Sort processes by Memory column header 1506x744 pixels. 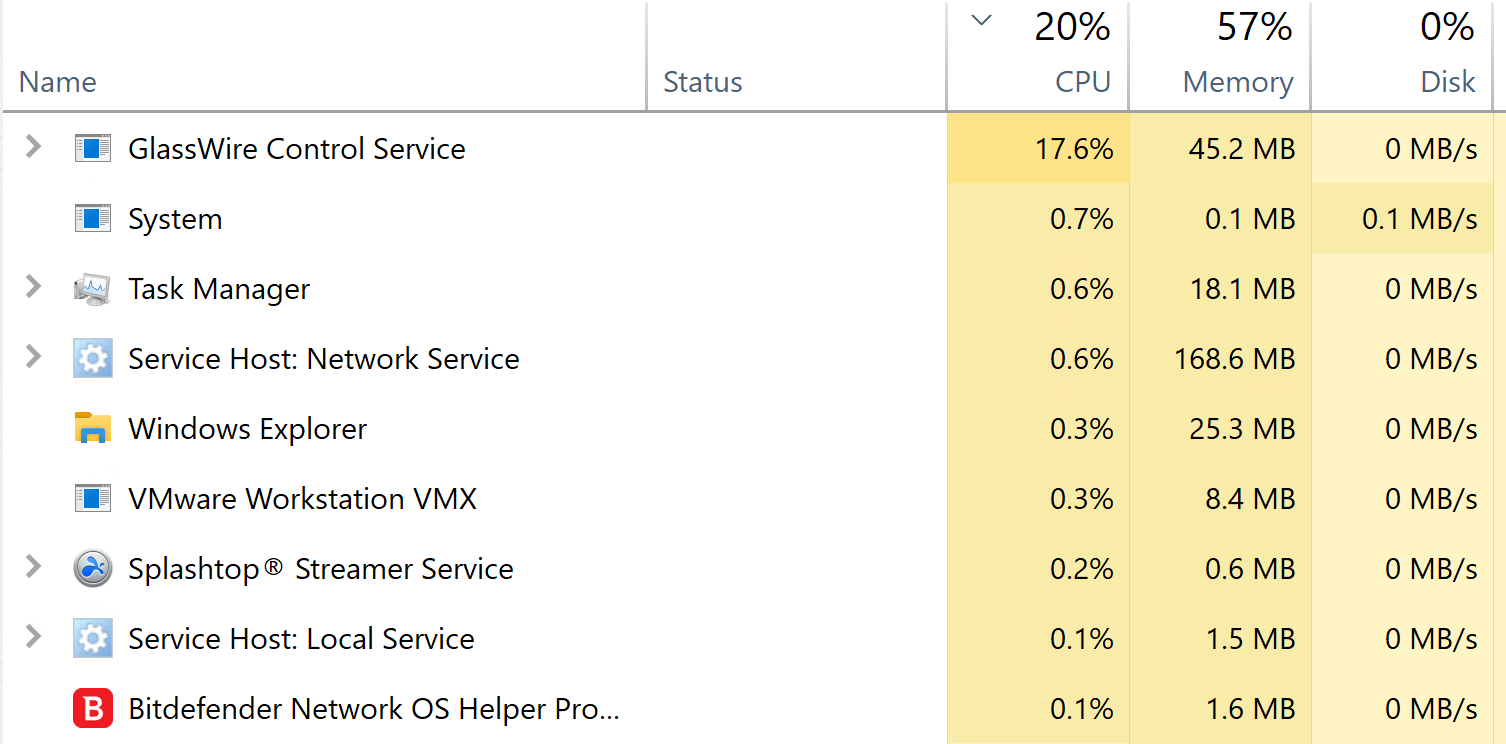click(x=1237, y=82)
